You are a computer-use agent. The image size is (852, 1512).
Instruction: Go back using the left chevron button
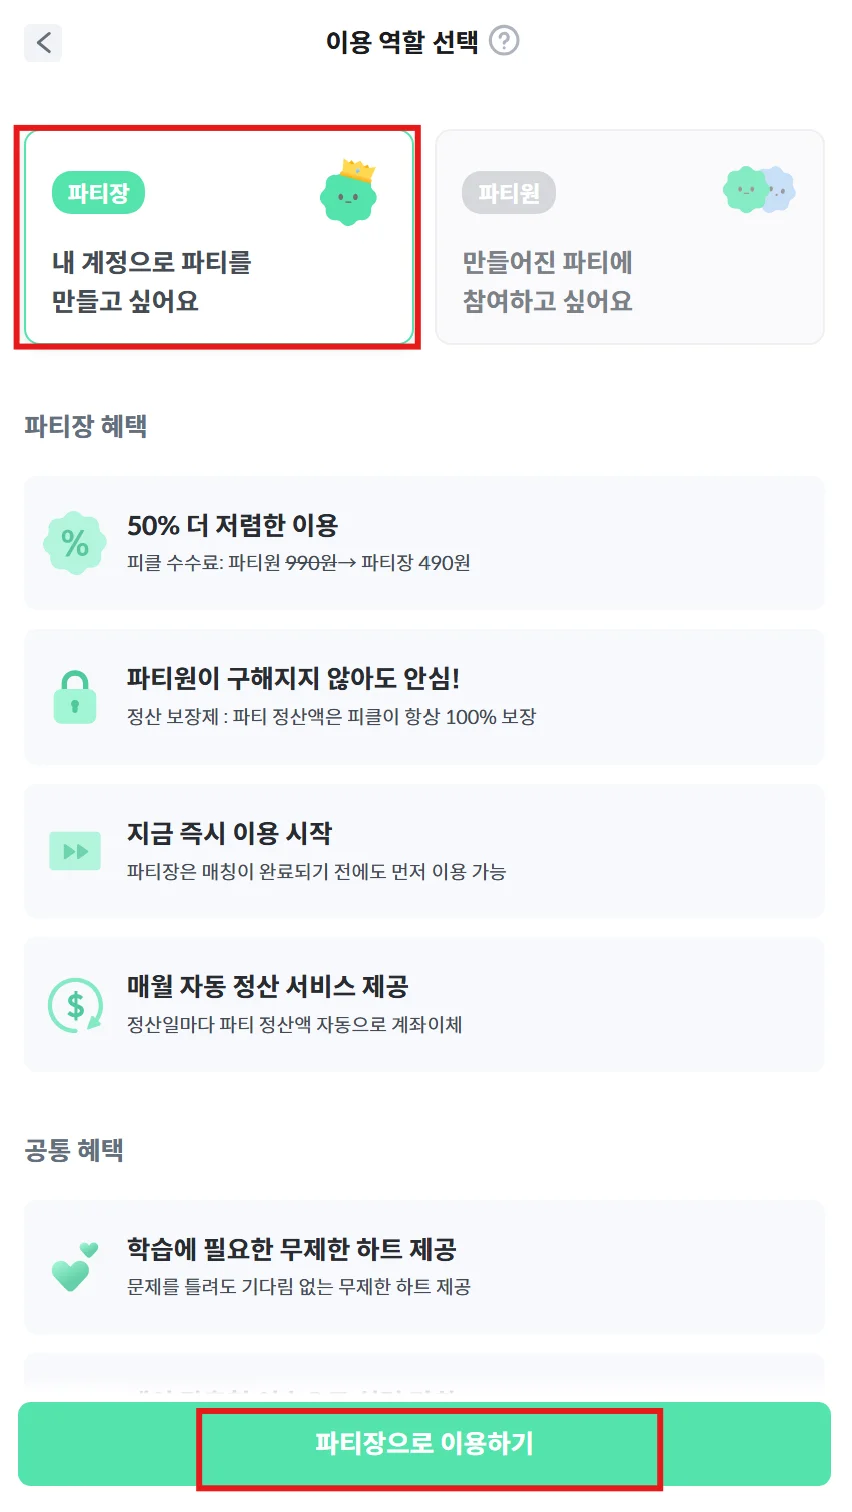coord(43,43)
